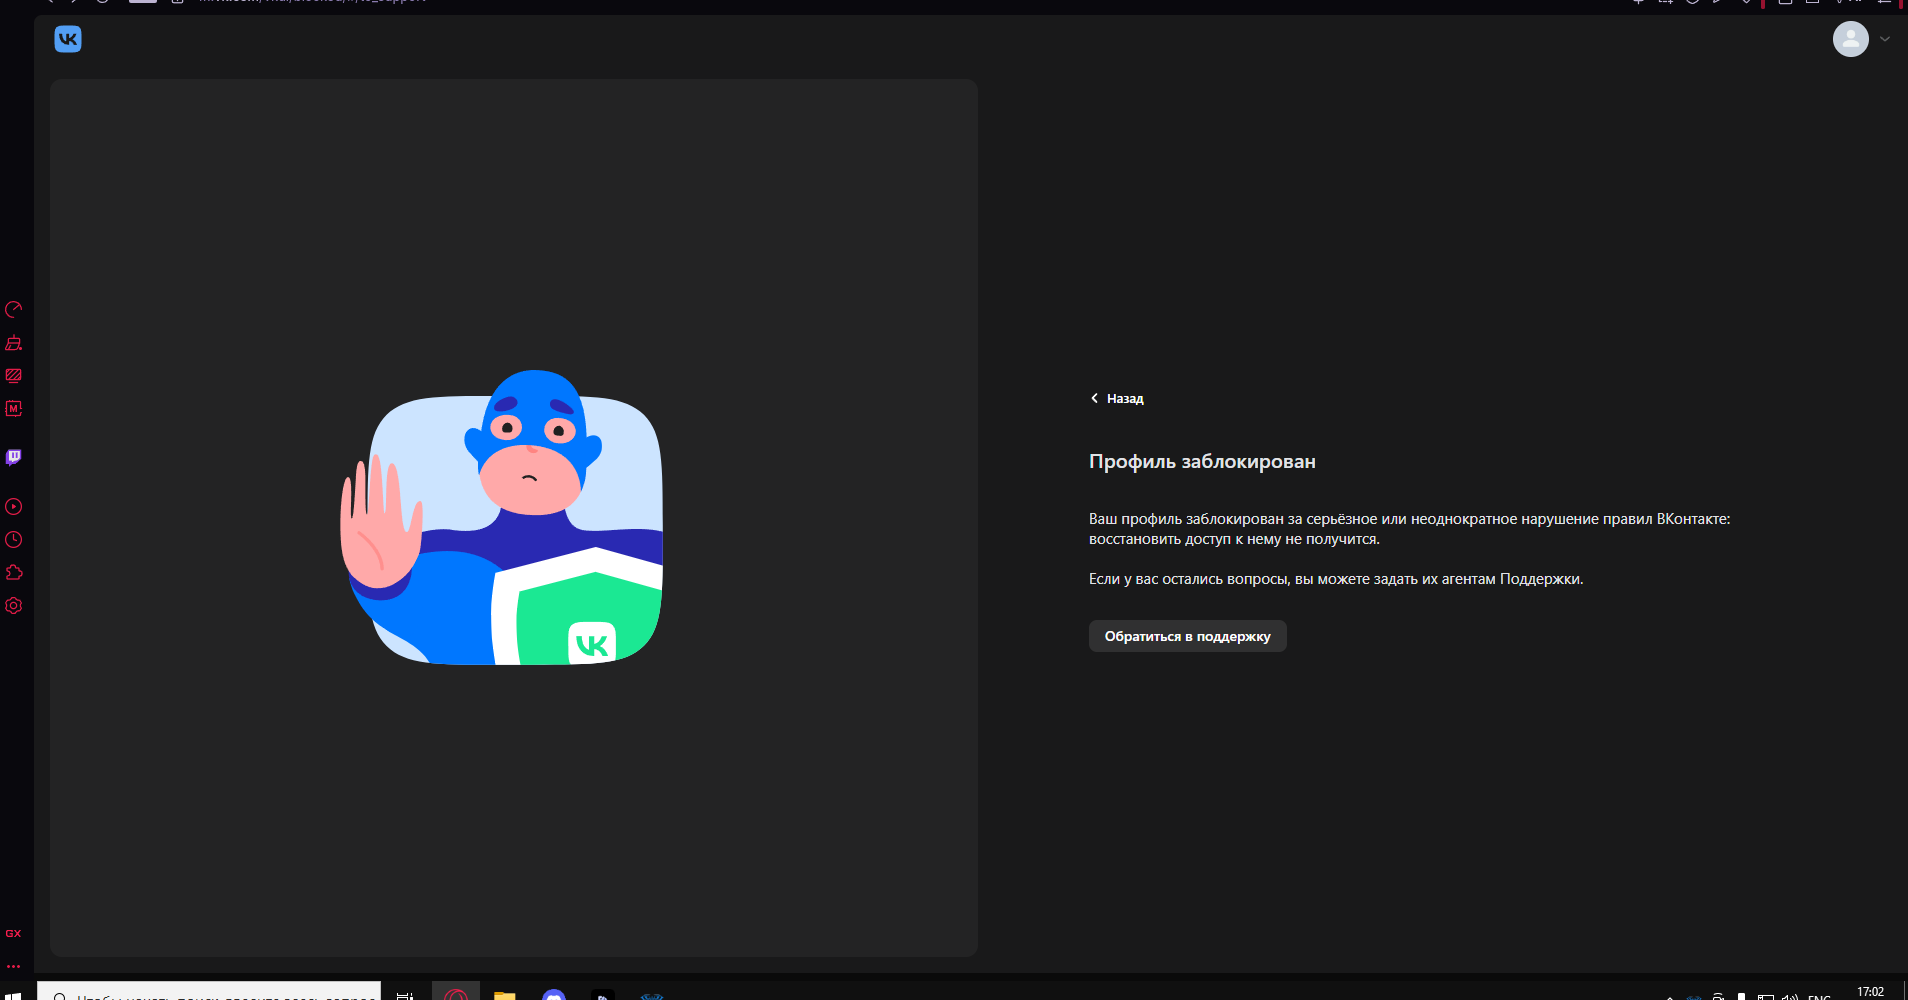Viewport: 1908px width, 1000px height.
Task: Open History clock icon in sidebar
Action: pyautogui.click(x=14, y=540)
